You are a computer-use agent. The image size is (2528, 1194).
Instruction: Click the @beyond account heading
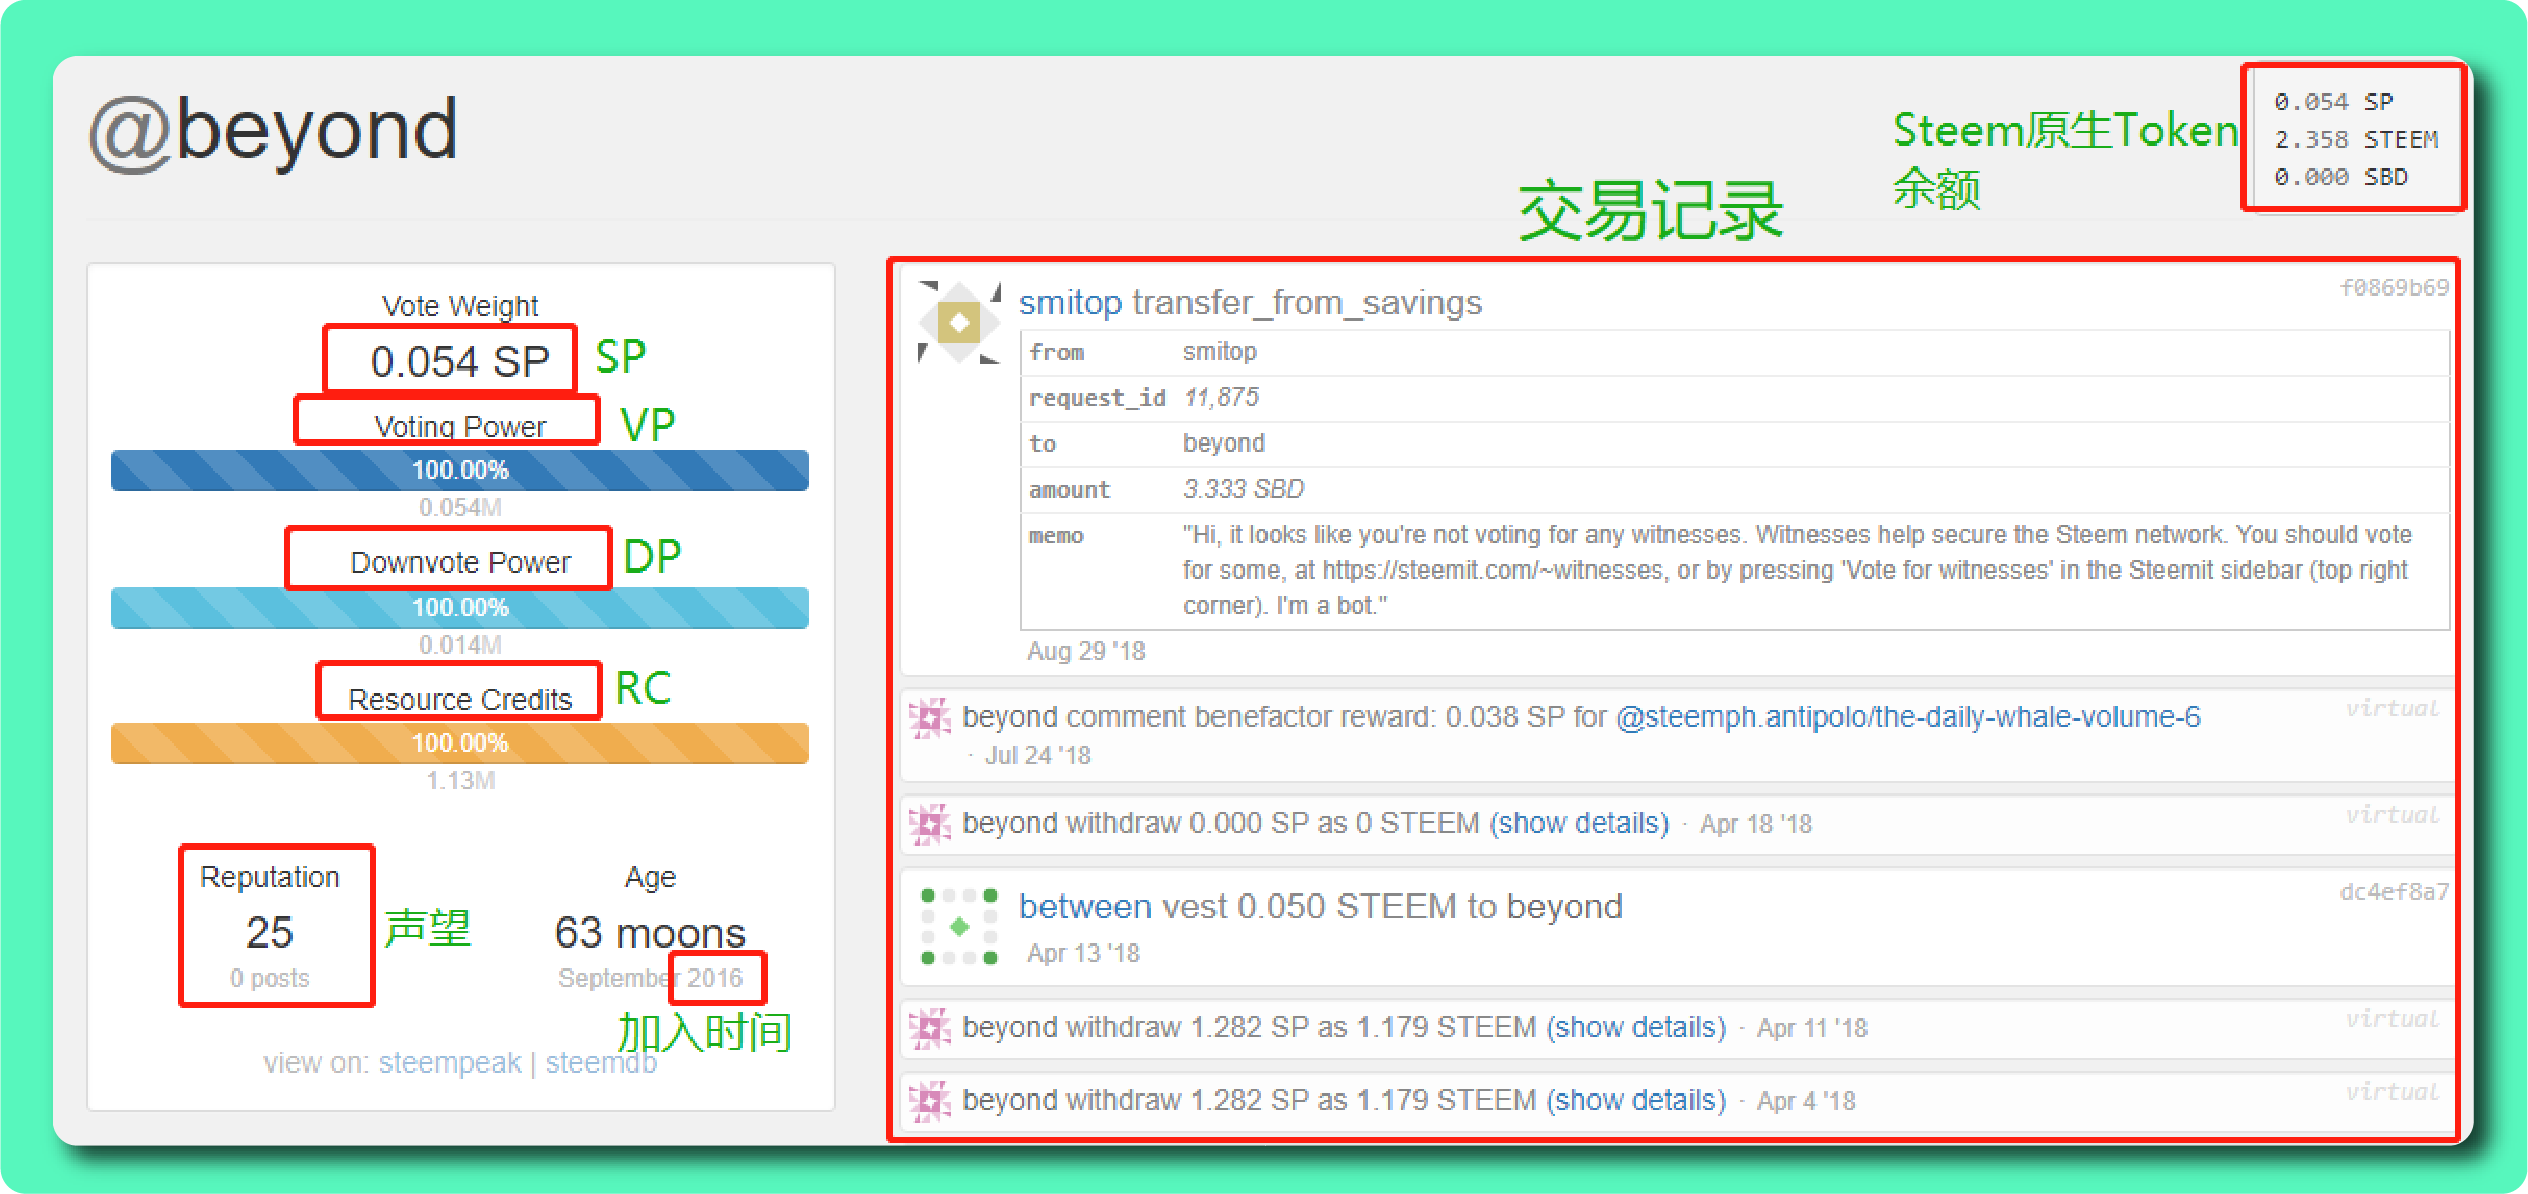coord(273,131)
